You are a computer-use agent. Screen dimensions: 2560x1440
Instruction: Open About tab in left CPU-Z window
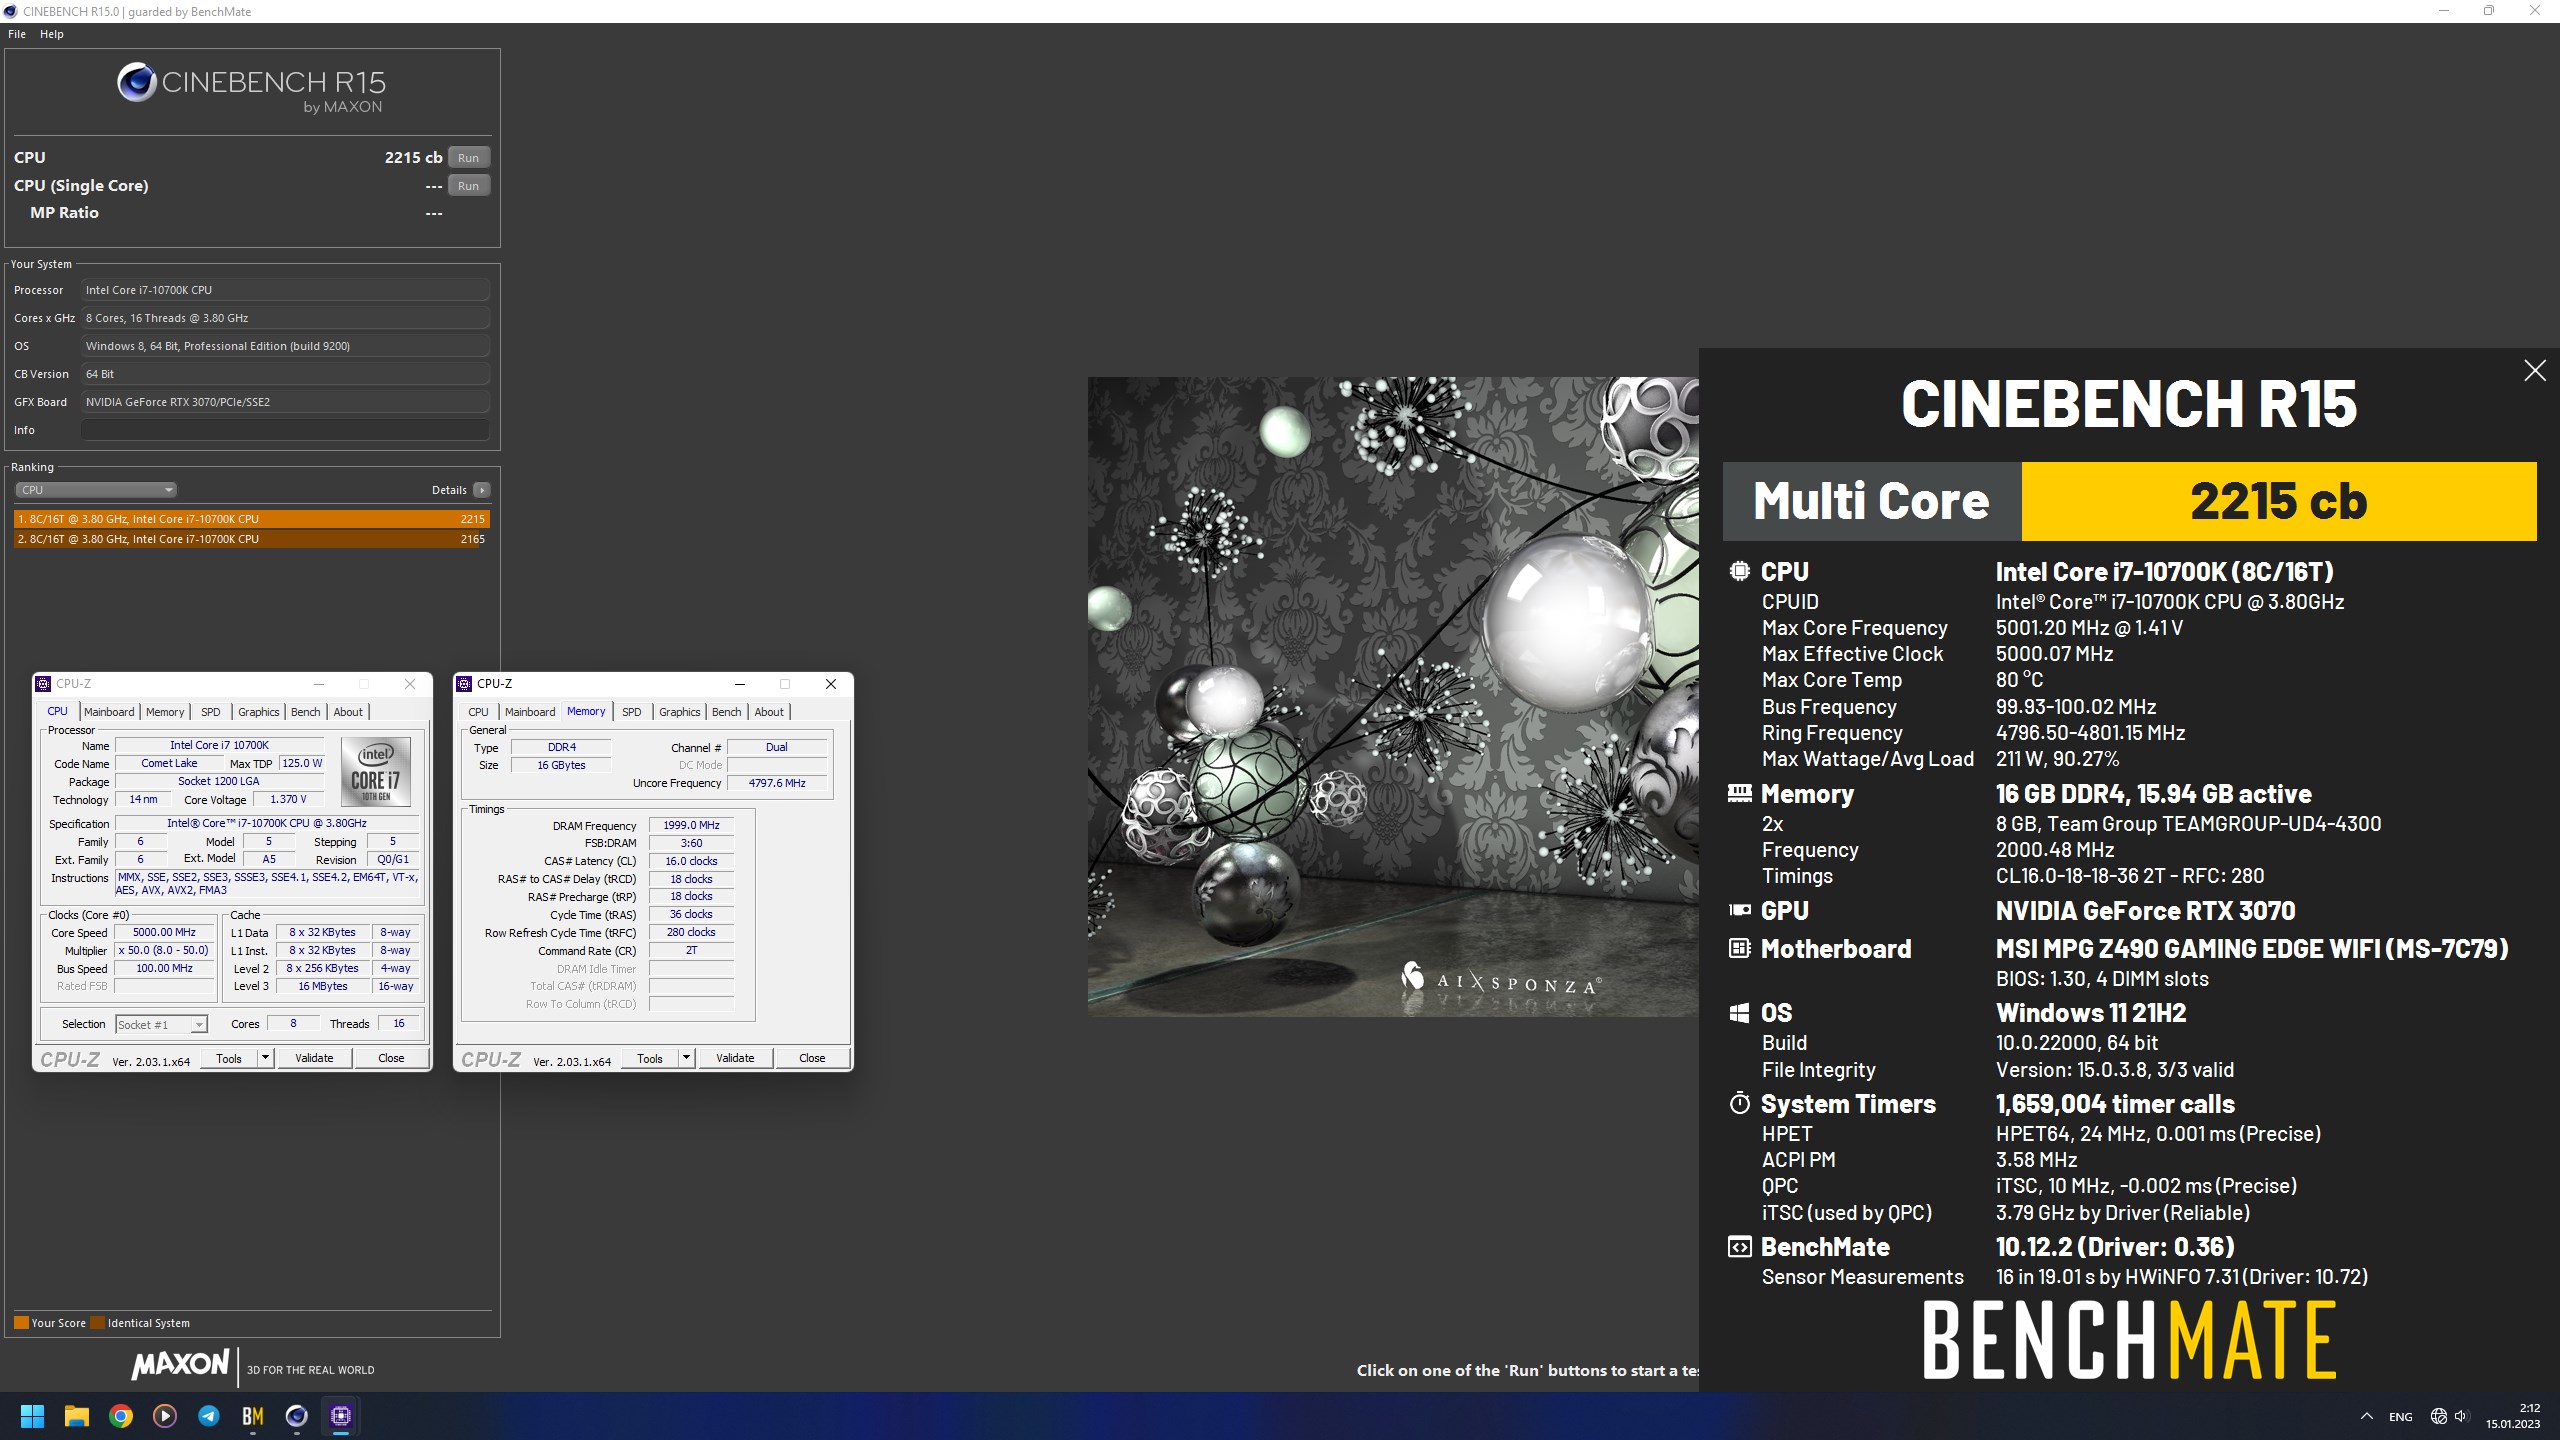pos(348,712)
